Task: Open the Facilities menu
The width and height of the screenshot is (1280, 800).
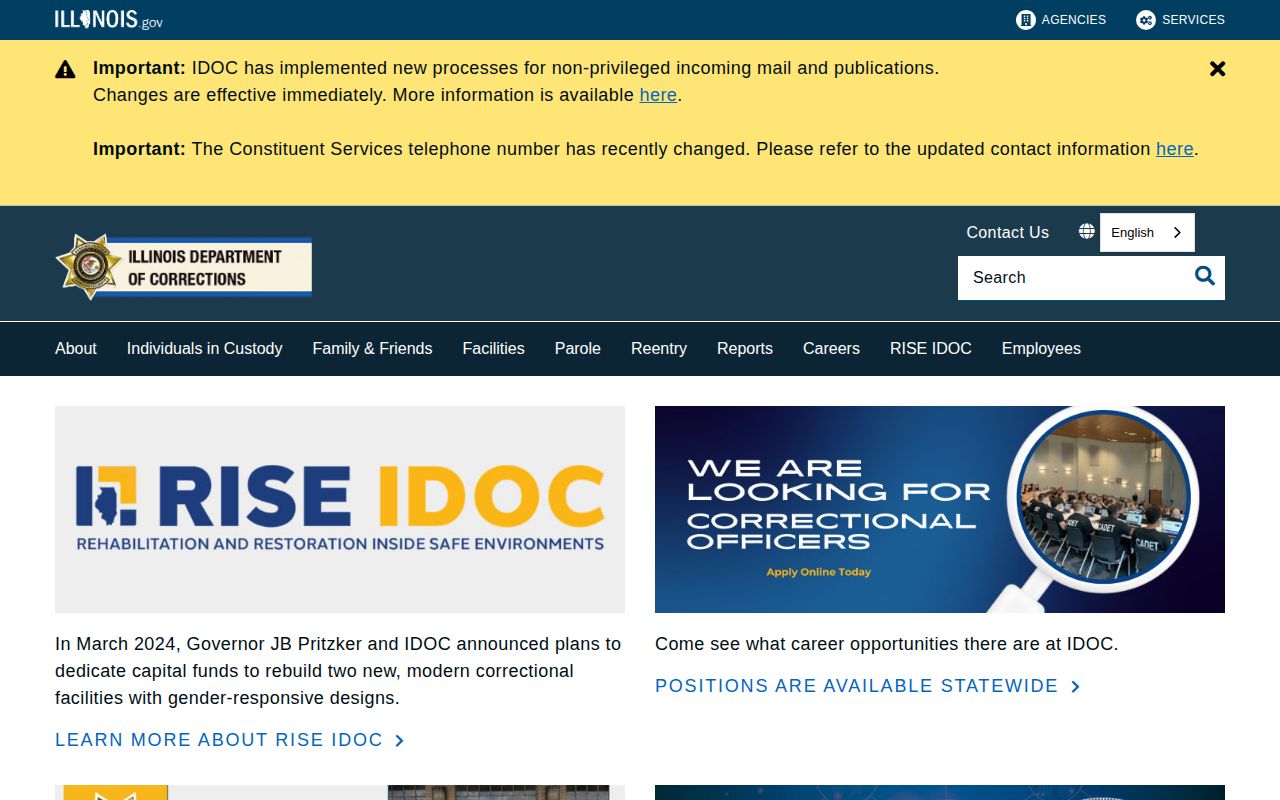Action: 493,348
